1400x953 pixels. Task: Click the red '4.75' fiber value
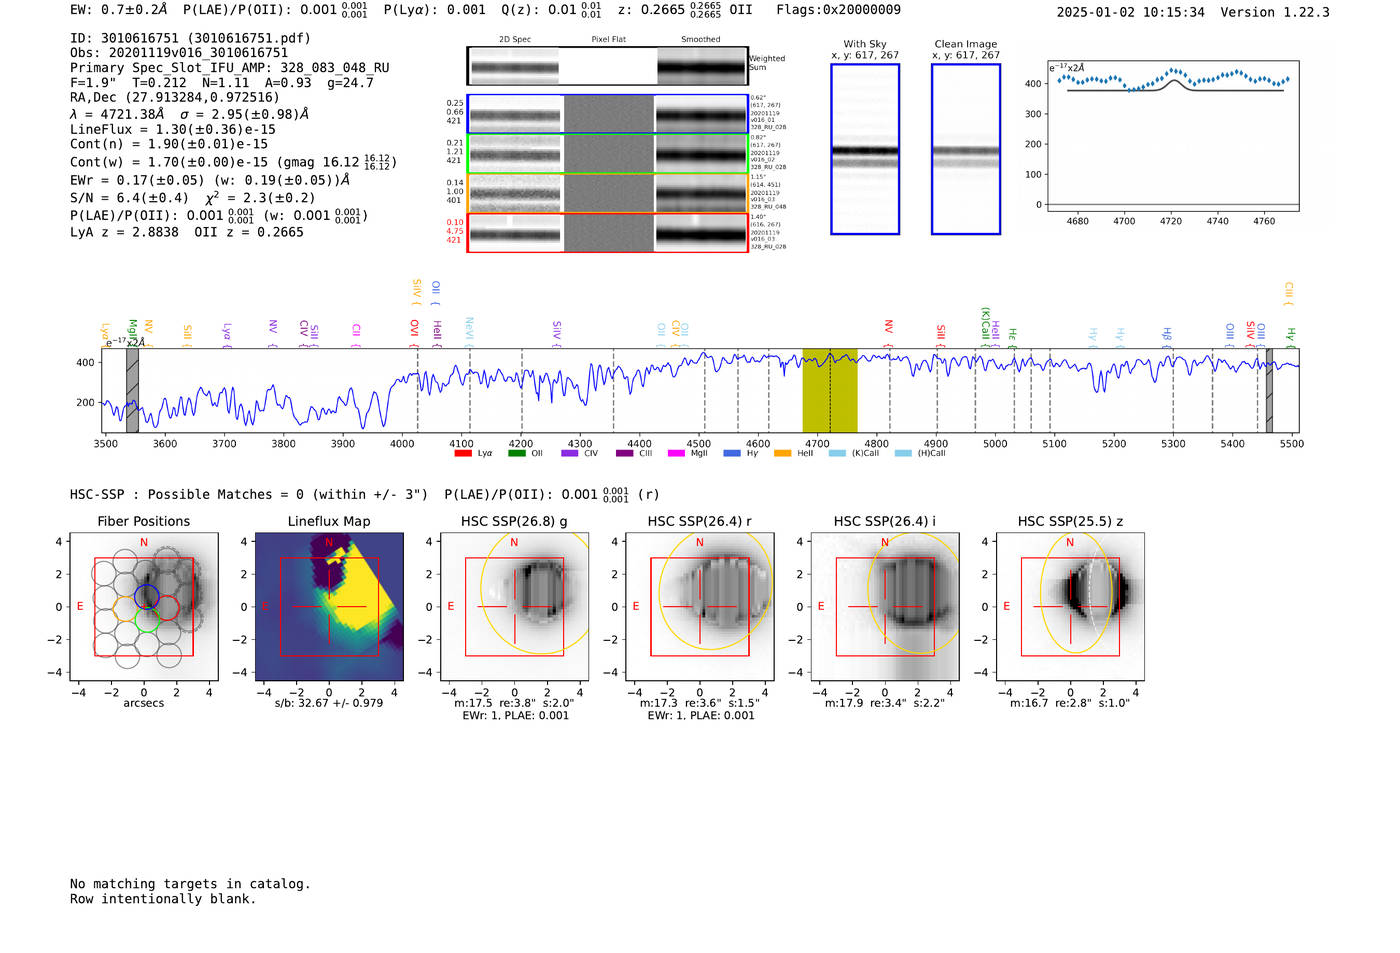pyautogui.click(x=455, y=231)
